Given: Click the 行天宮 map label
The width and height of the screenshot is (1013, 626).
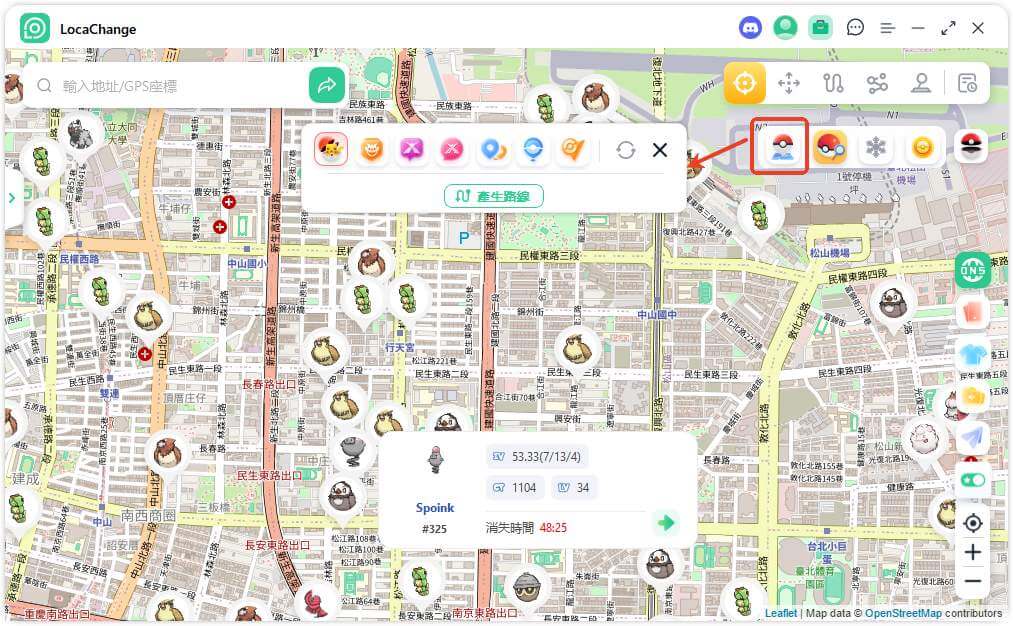Looking at the screenshot, I should point(400,348).
